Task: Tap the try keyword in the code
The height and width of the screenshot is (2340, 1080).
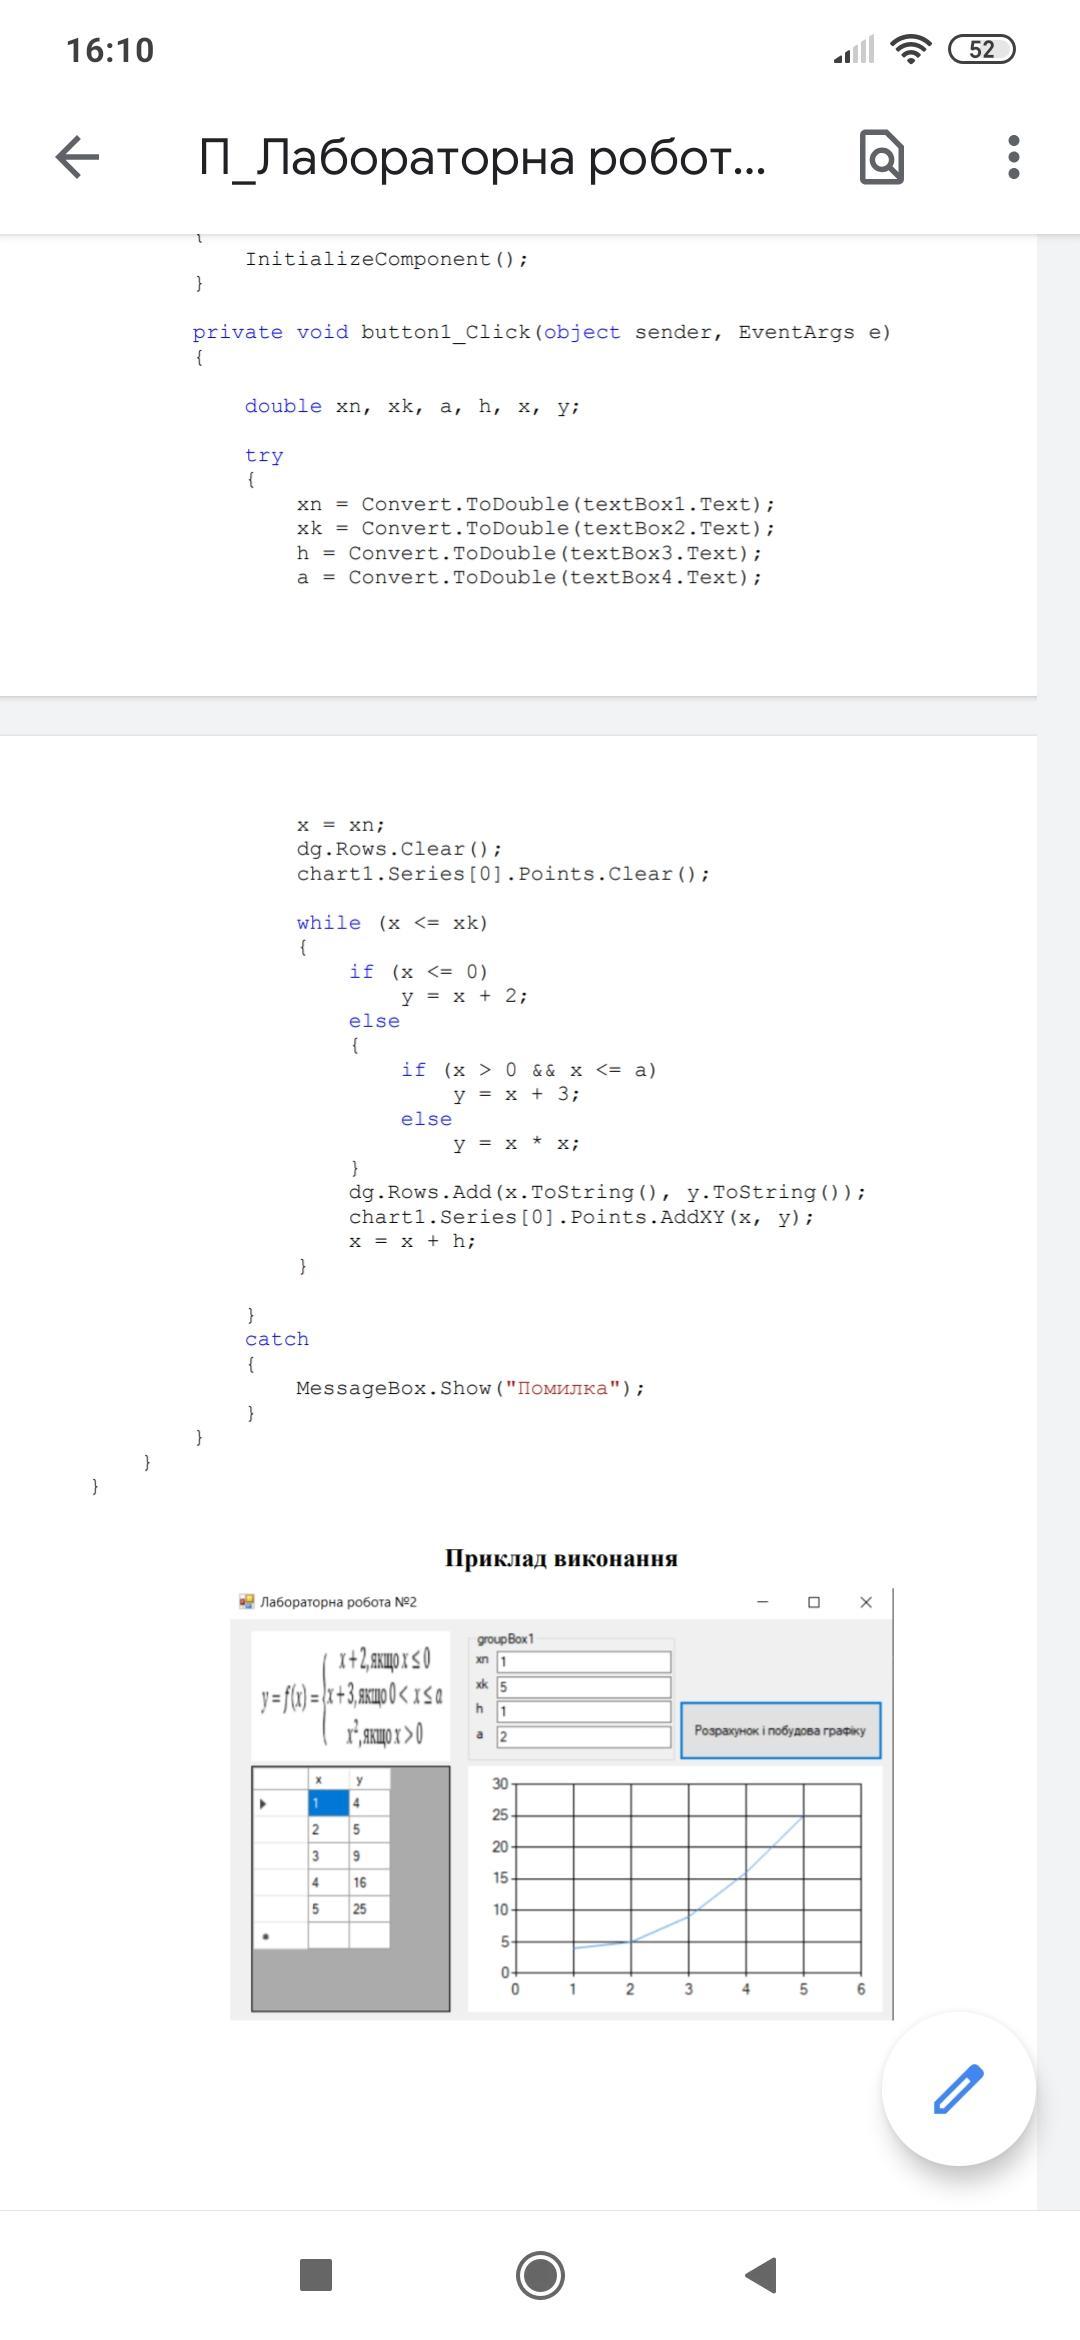Action: click(x=264, y=456)
